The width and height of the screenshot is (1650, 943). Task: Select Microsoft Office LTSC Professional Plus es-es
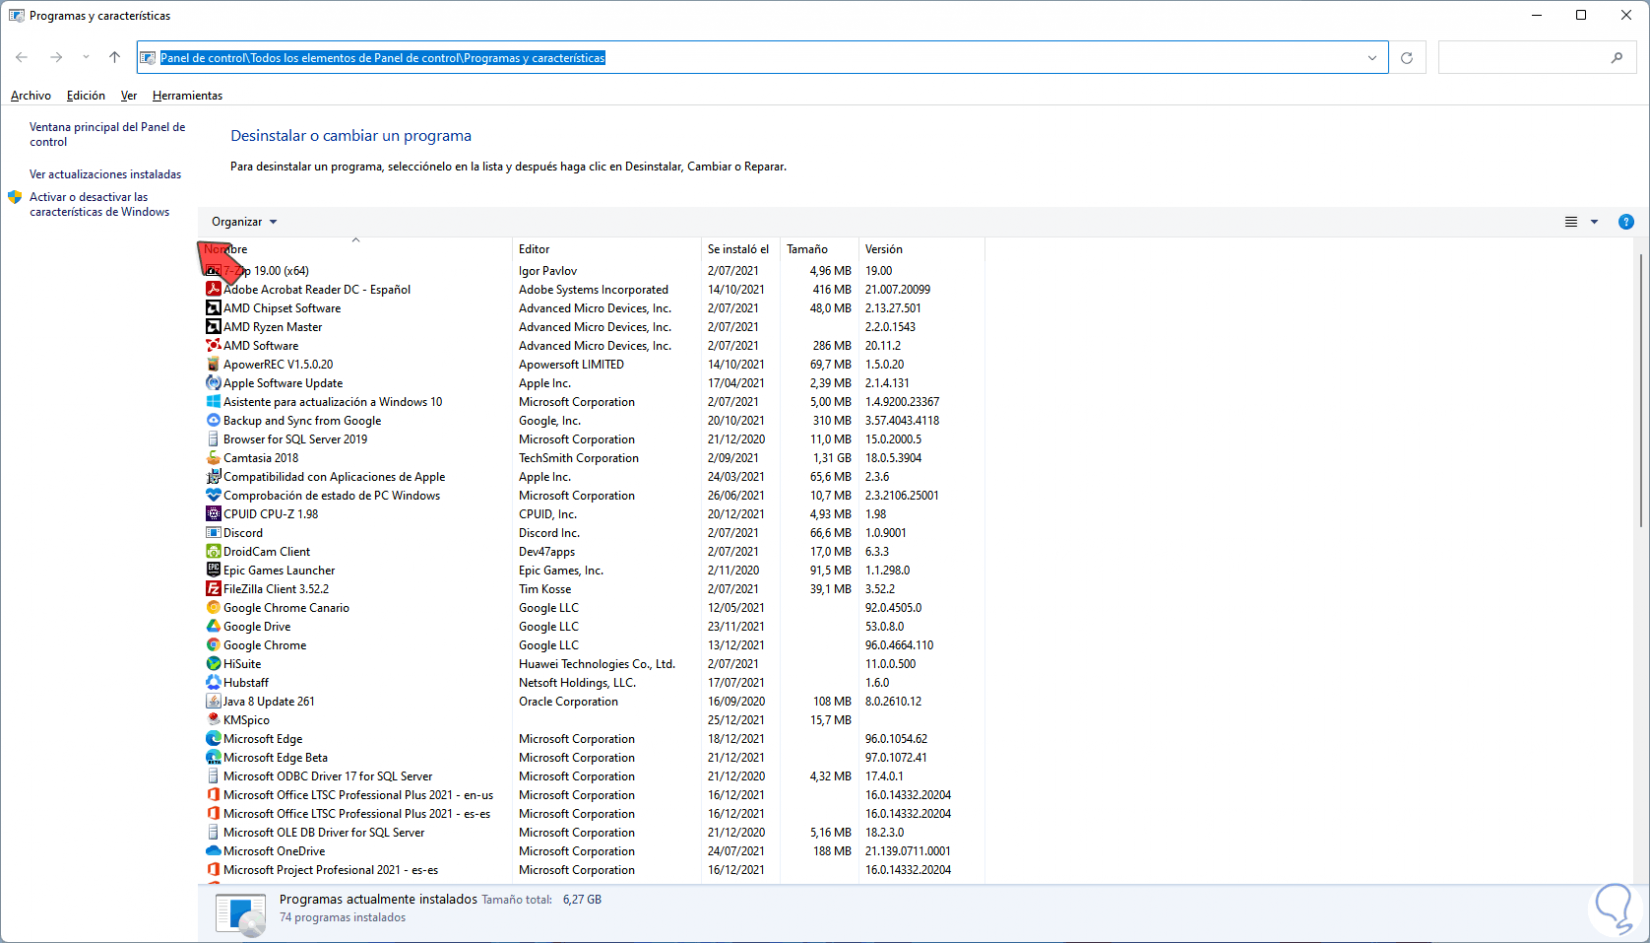357,814
